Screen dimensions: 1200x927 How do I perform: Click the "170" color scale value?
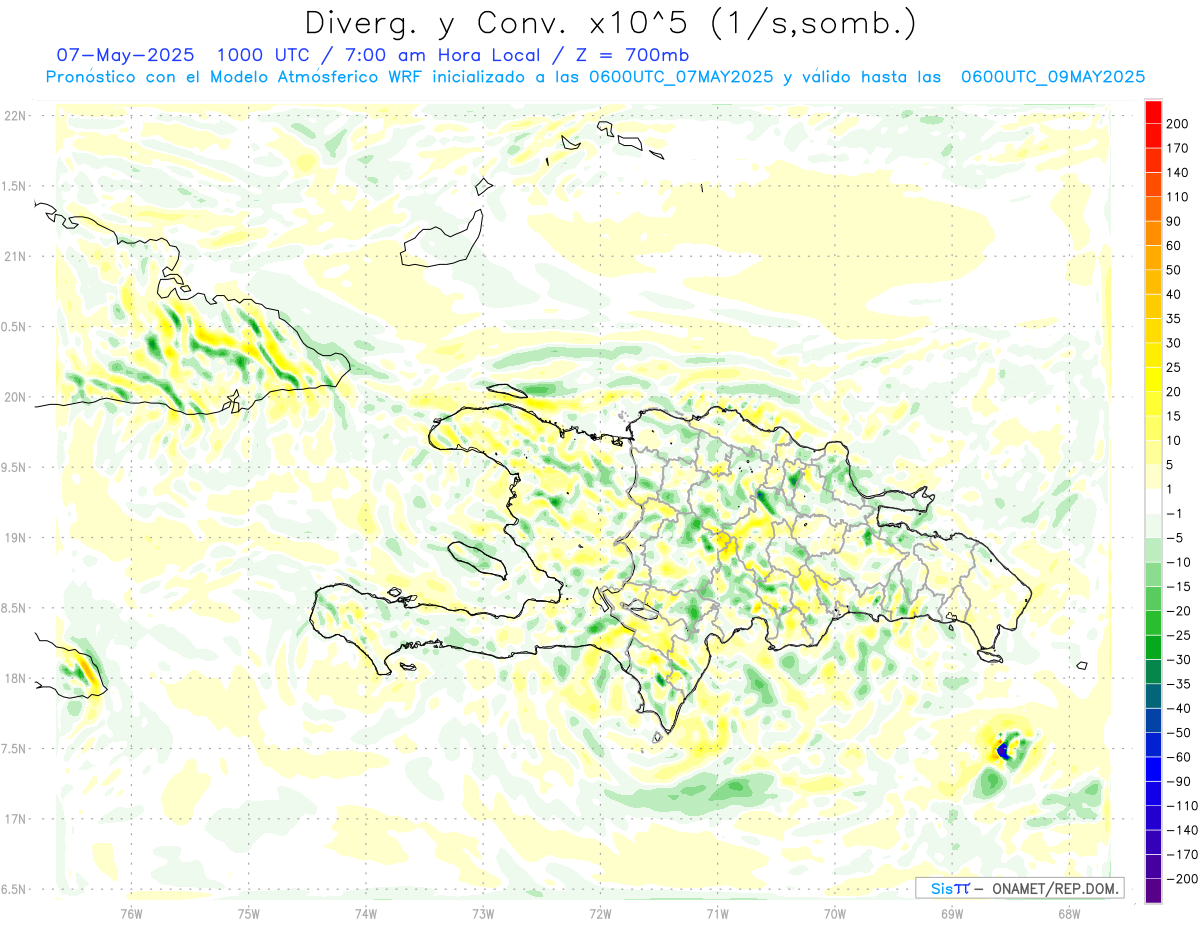(1177, 148)
